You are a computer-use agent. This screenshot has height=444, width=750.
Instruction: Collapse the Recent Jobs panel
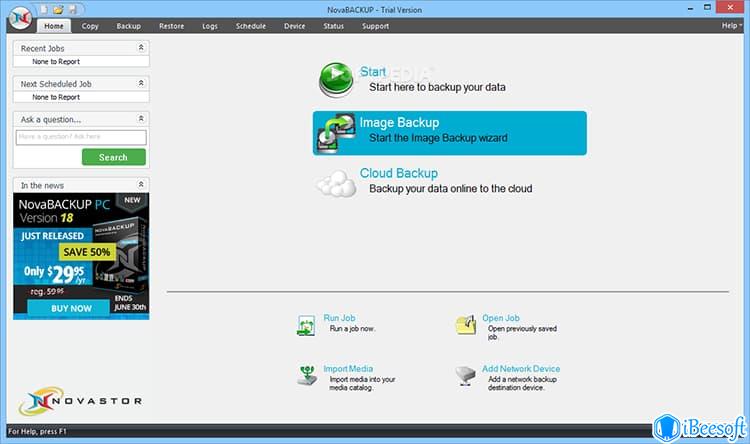[x=141, y=47]
